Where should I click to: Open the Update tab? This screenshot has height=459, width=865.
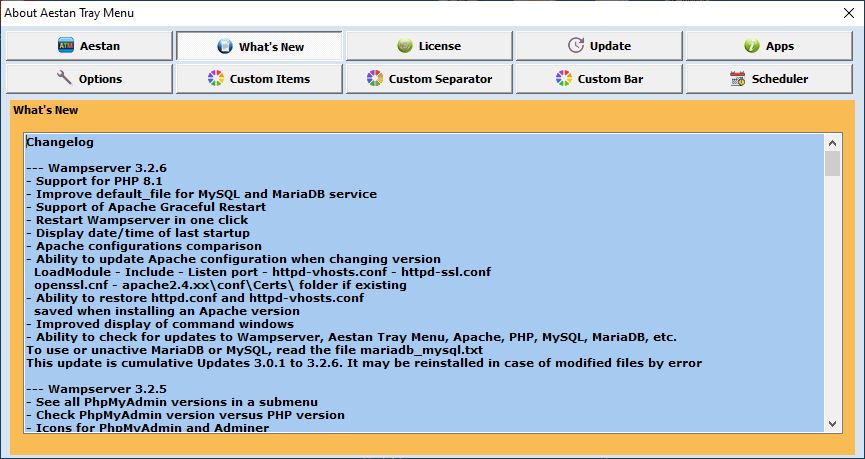coord(599,46)
